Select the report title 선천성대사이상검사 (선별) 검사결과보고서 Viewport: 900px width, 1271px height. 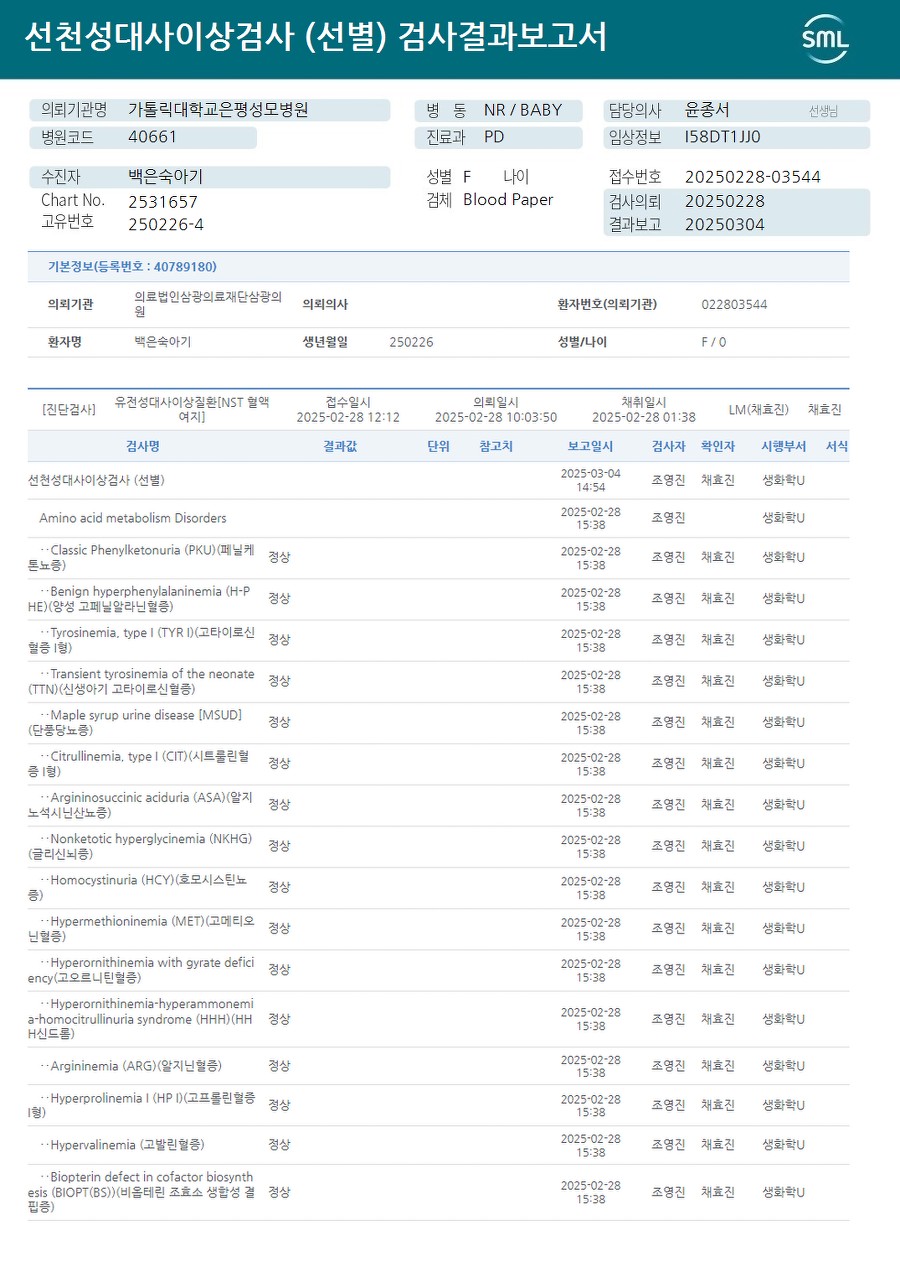point(315,38)
